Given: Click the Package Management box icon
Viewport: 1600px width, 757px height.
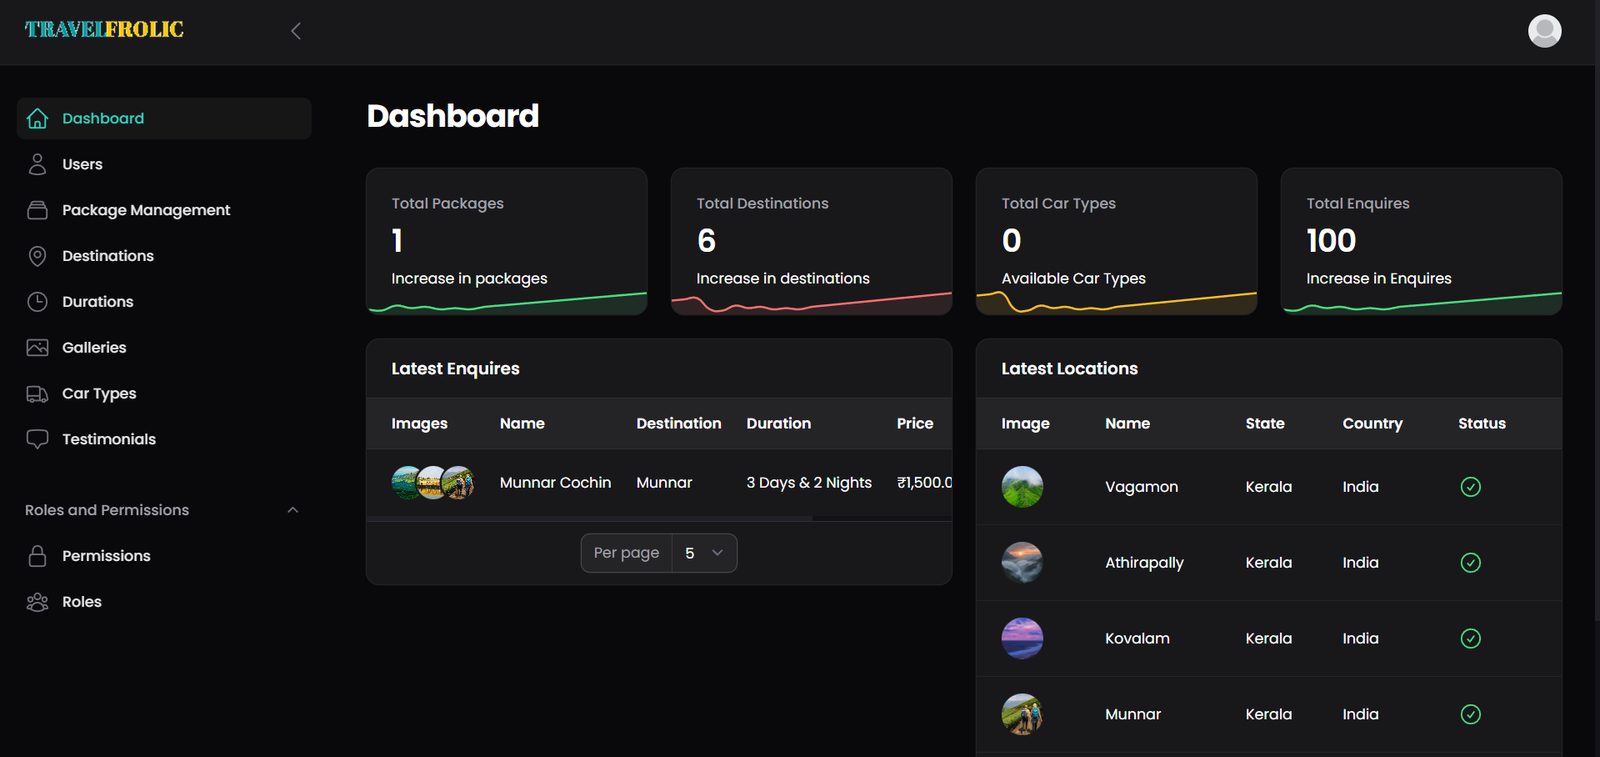Looking at the screenshot, I should [x=37, y=210].
